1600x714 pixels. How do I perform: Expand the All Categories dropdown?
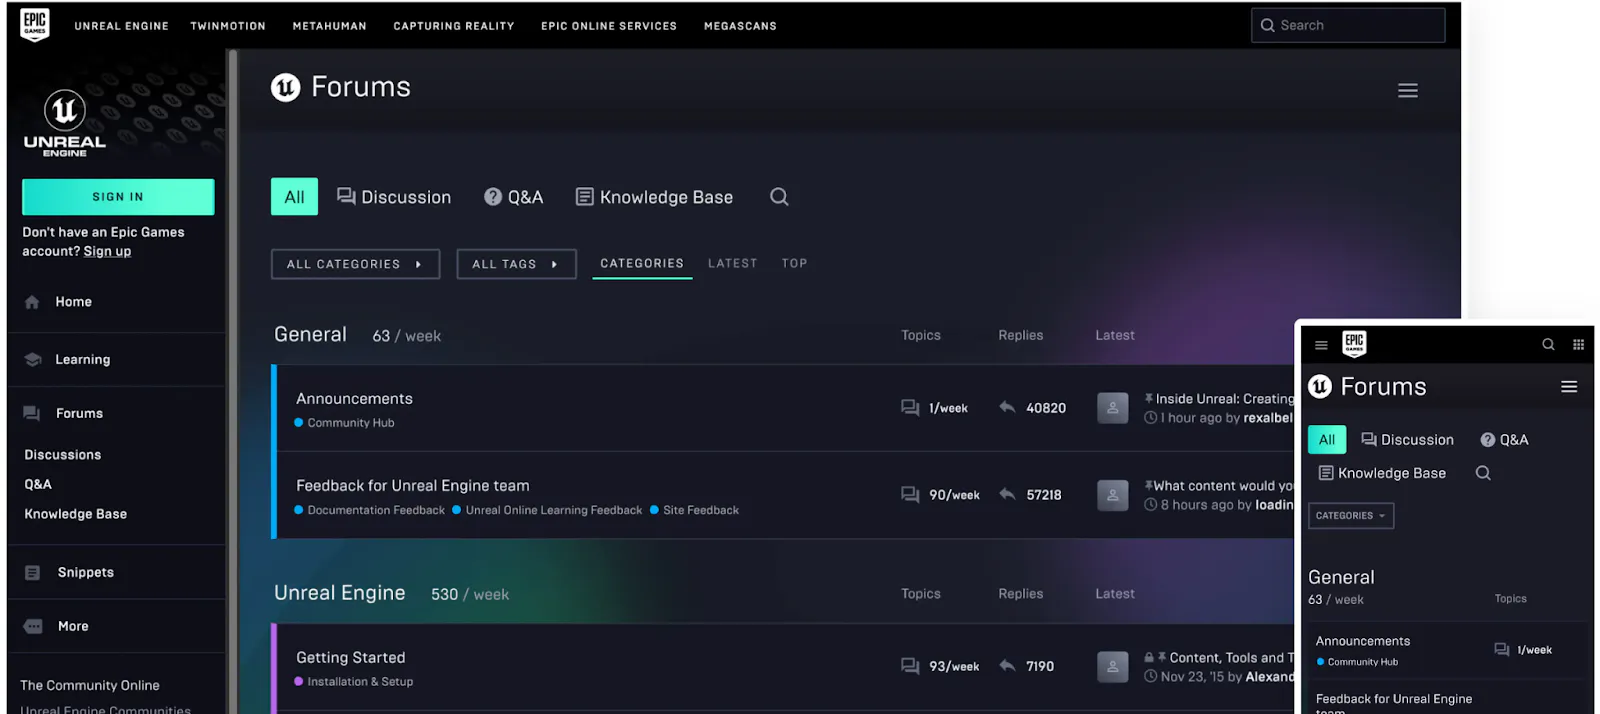355,264
